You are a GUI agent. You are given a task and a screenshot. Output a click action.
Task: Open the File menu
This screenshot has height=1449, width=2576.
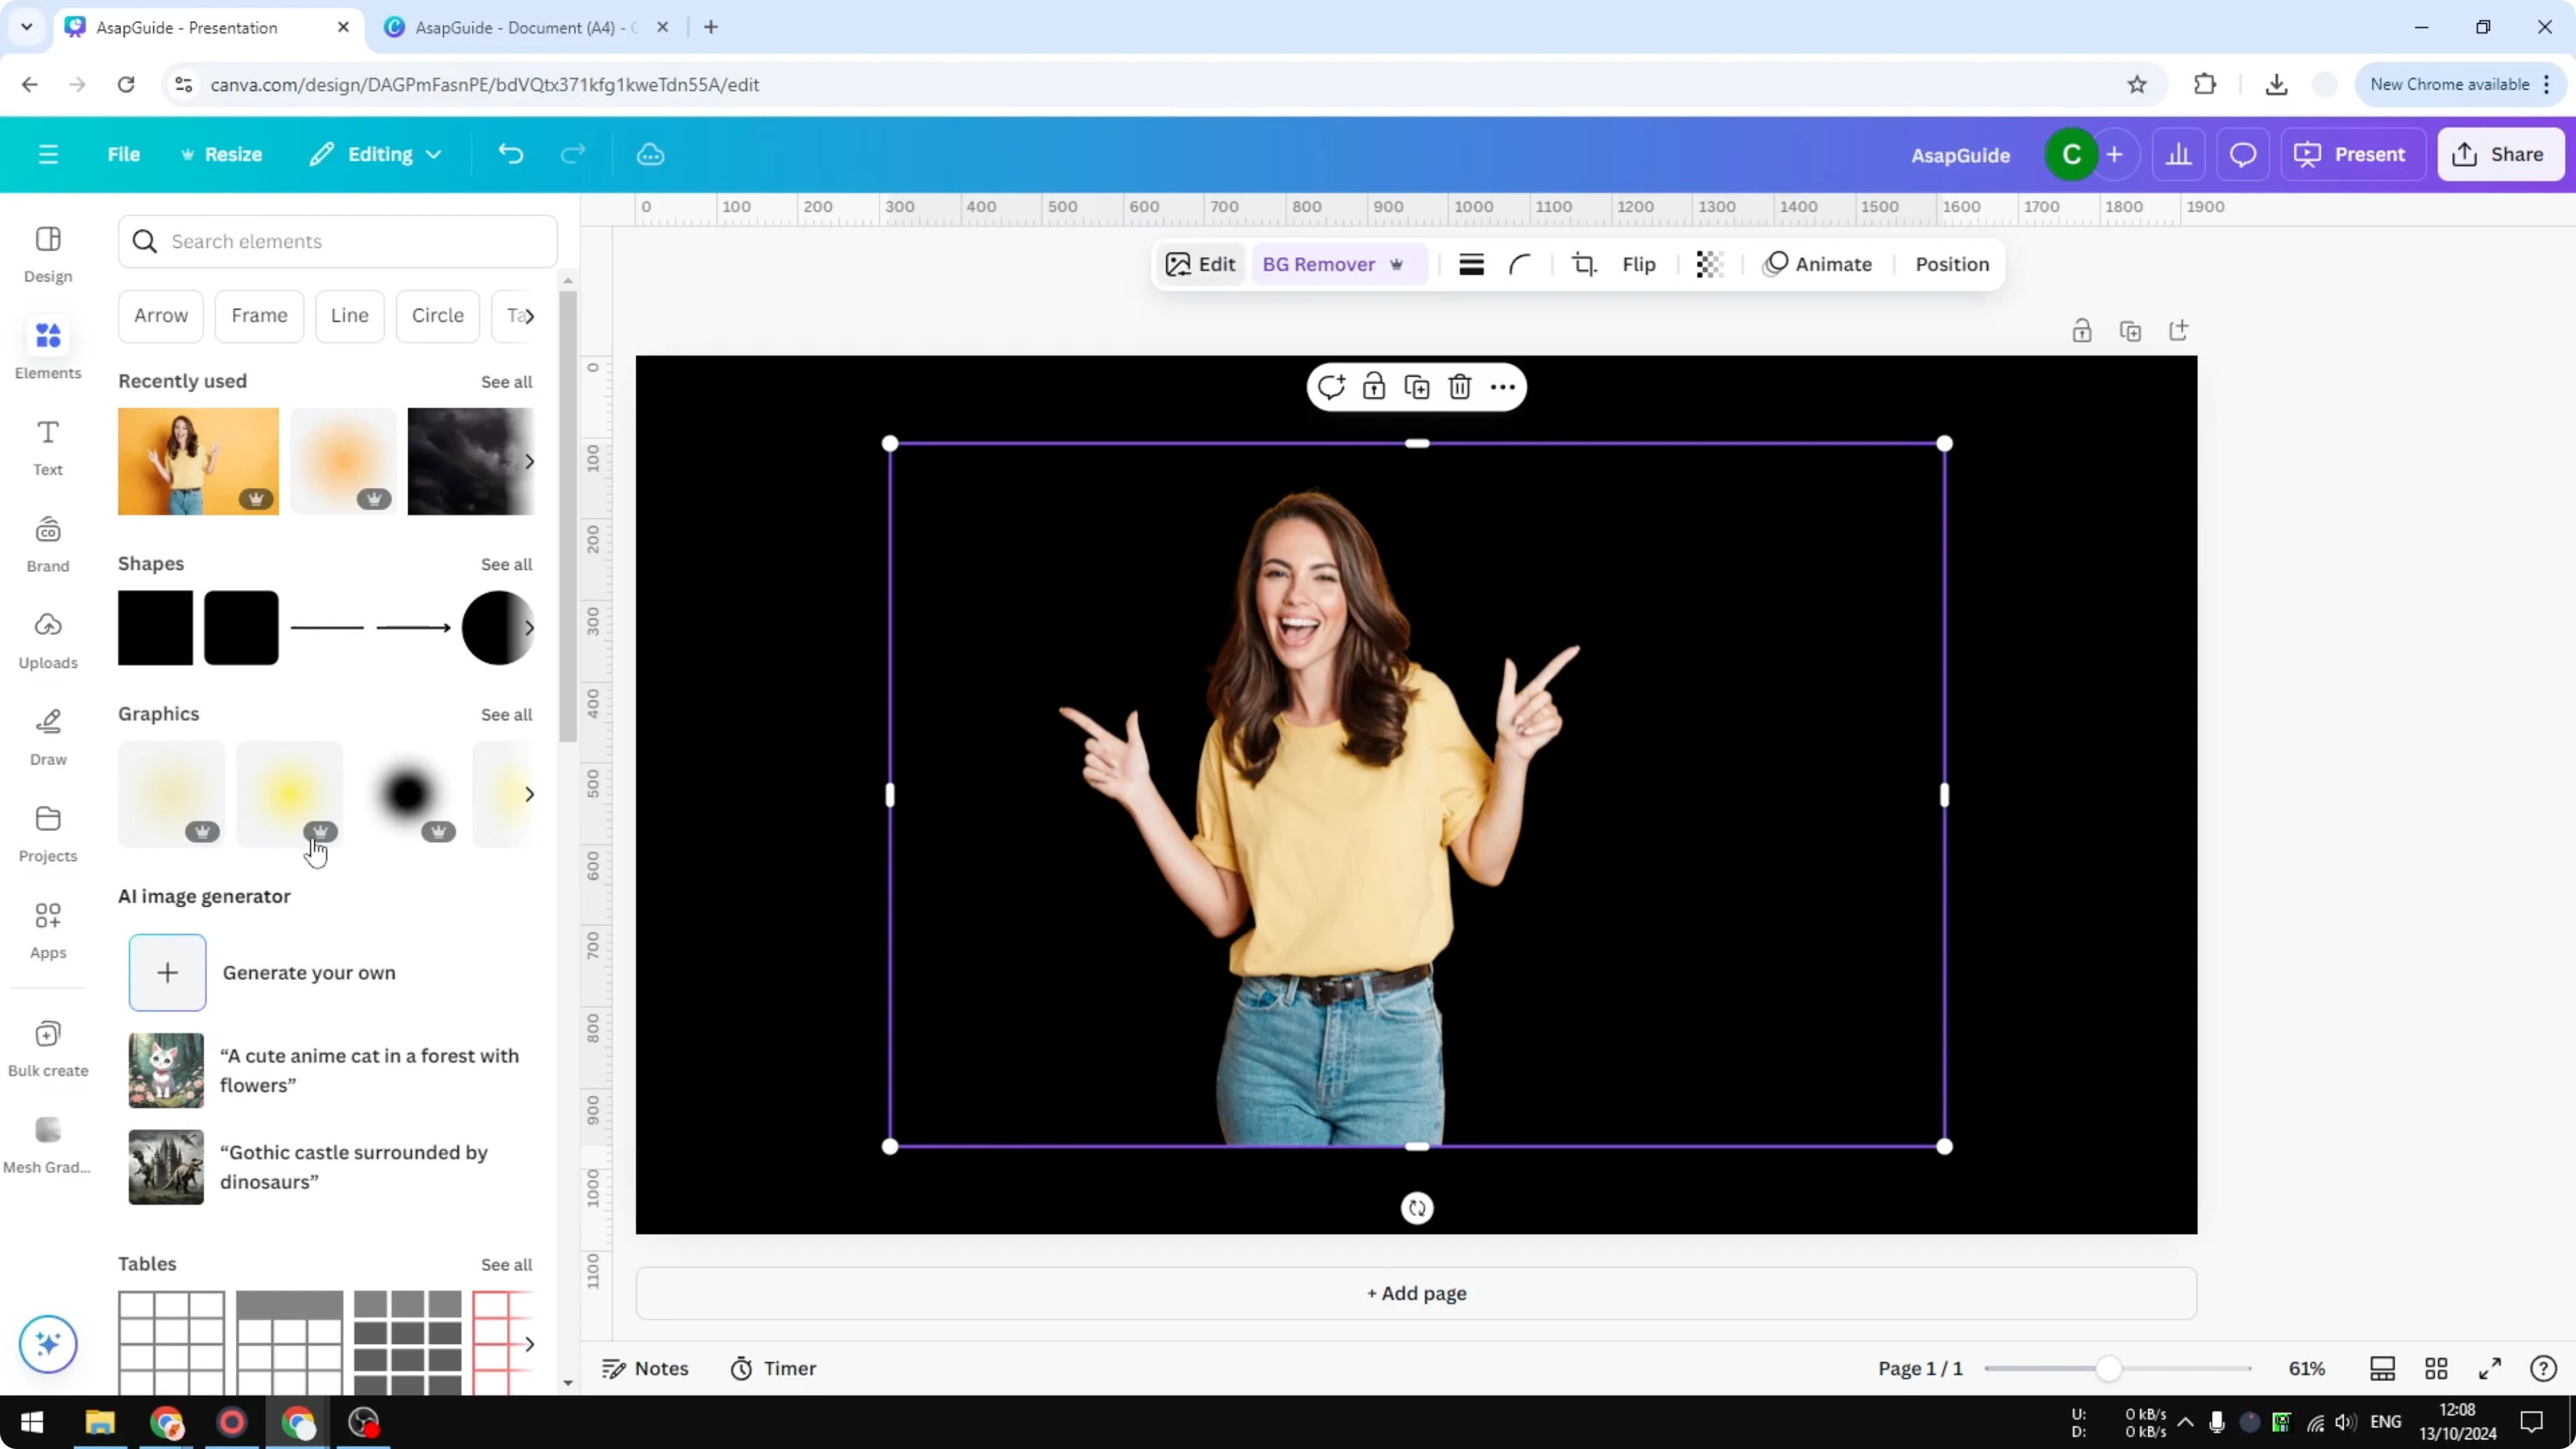124,154
